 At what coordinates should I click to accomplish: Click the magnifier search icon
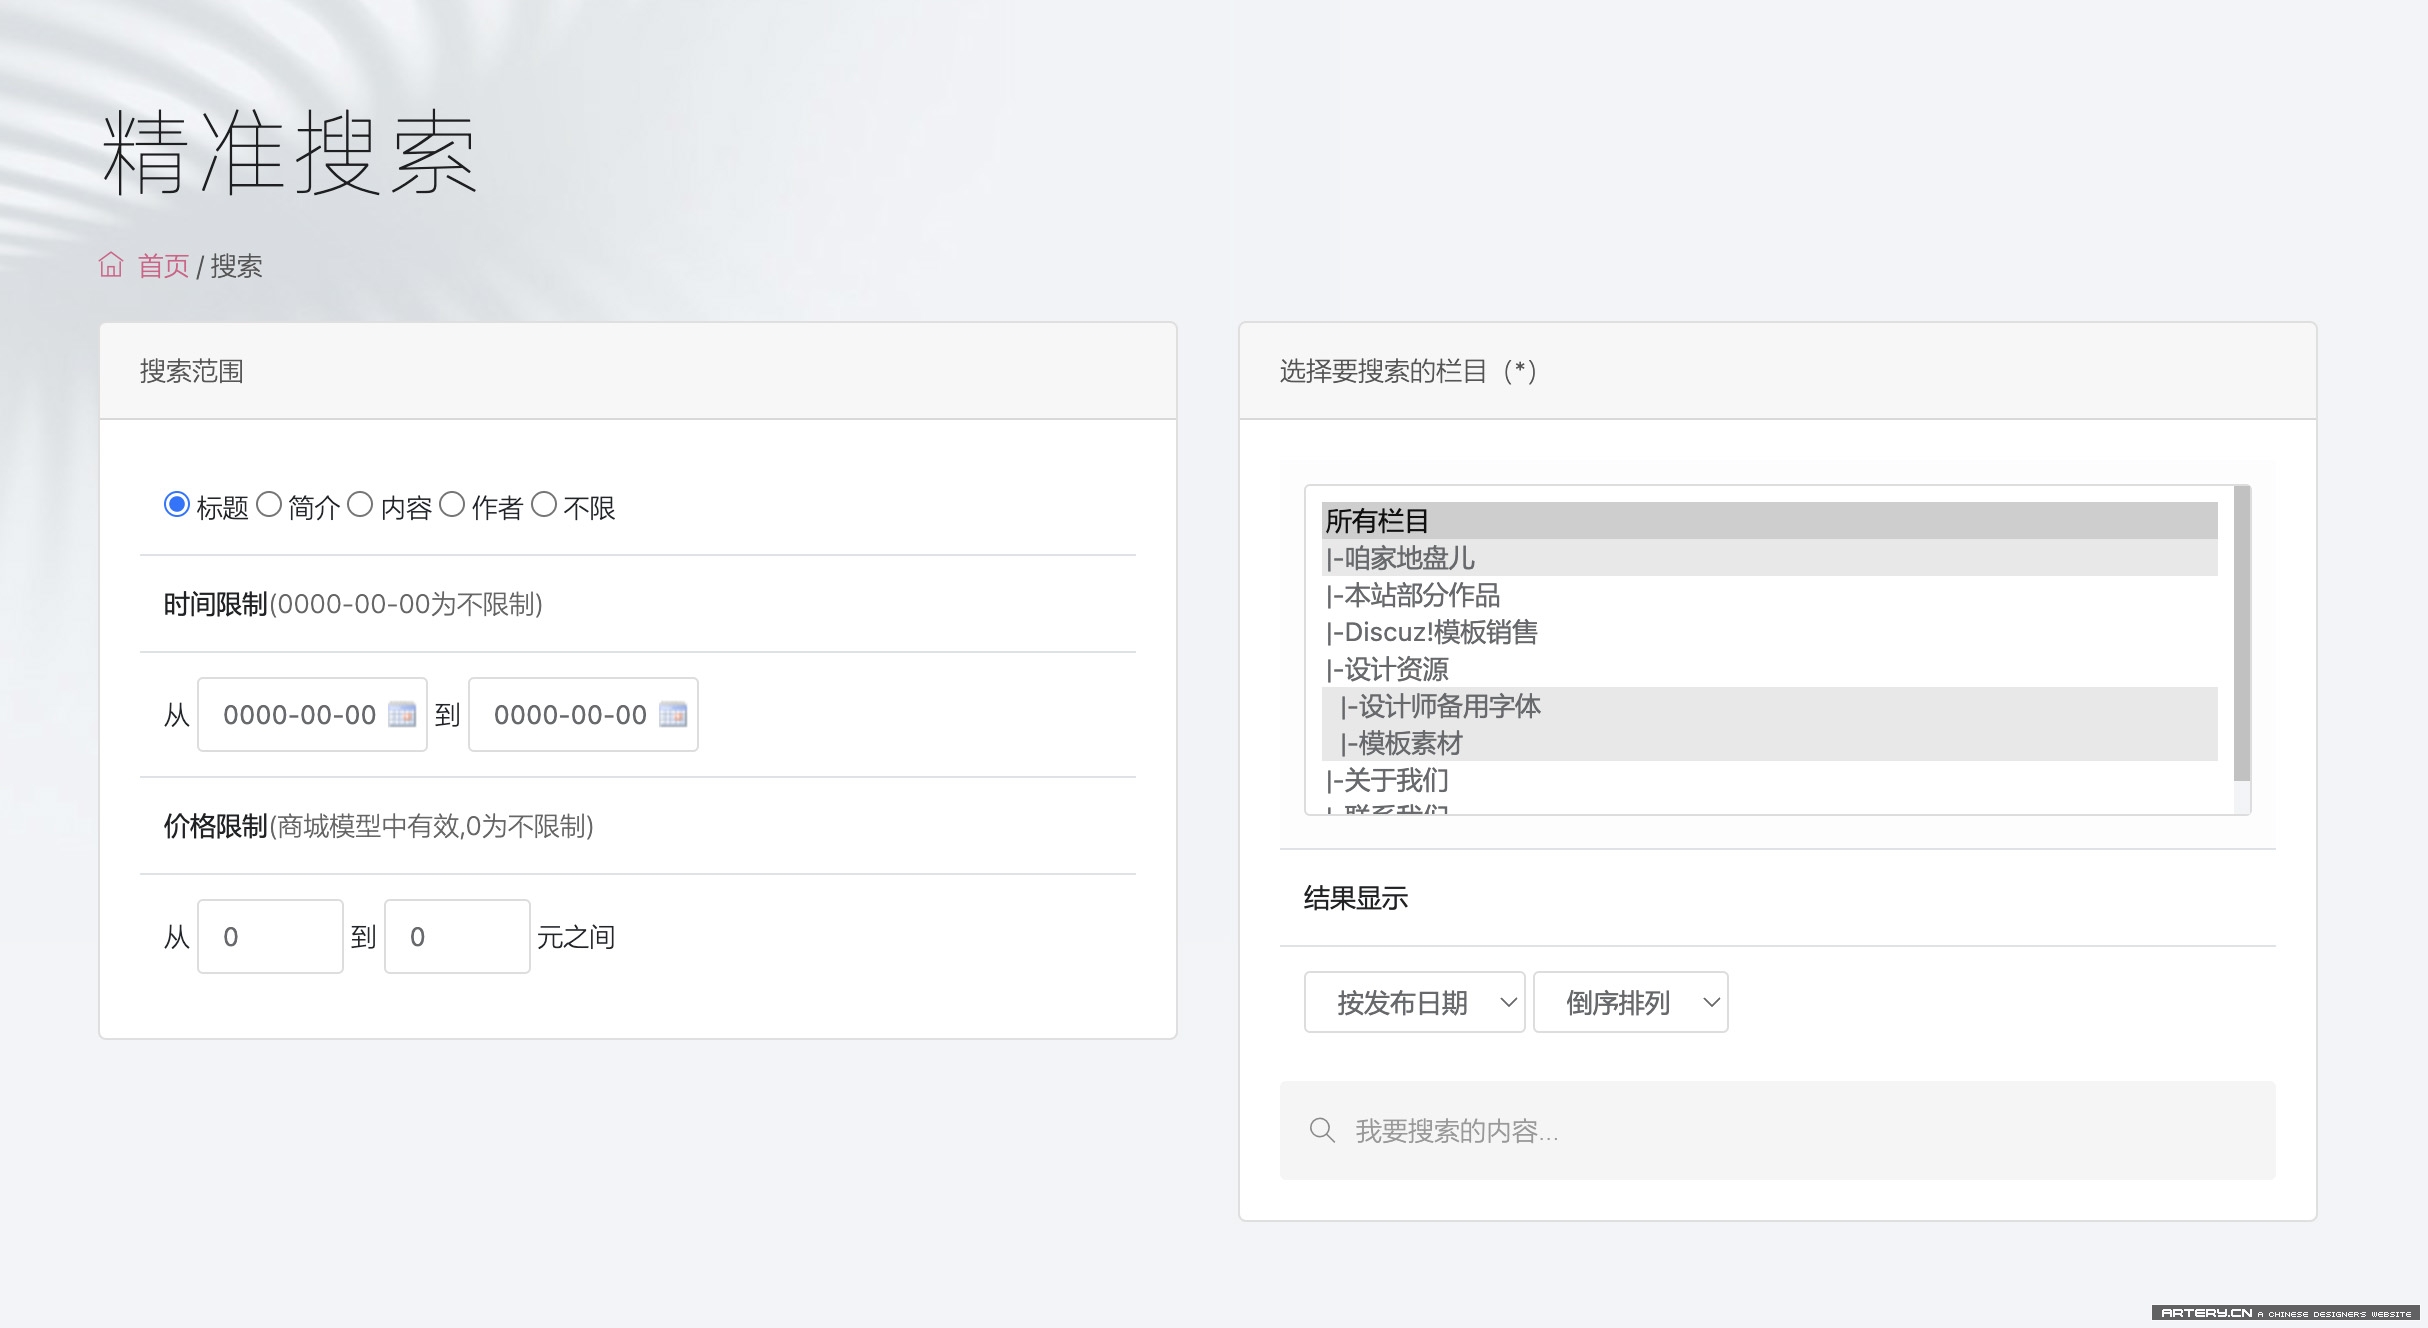click(x=1322, y=1131)
